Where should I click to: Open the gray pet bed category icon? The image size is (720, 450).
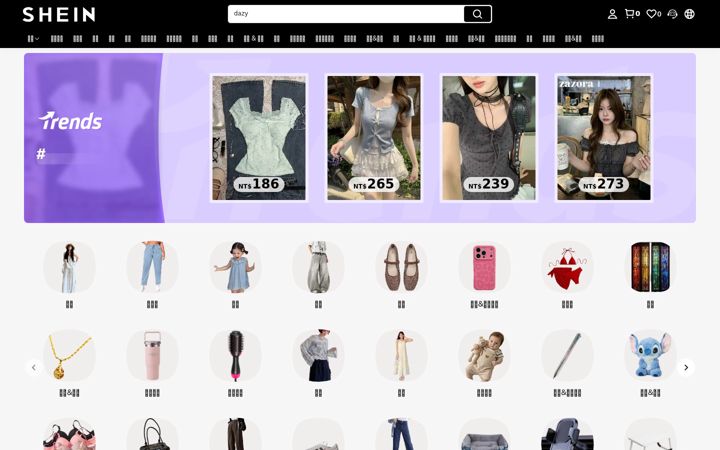tap(484, 434)
